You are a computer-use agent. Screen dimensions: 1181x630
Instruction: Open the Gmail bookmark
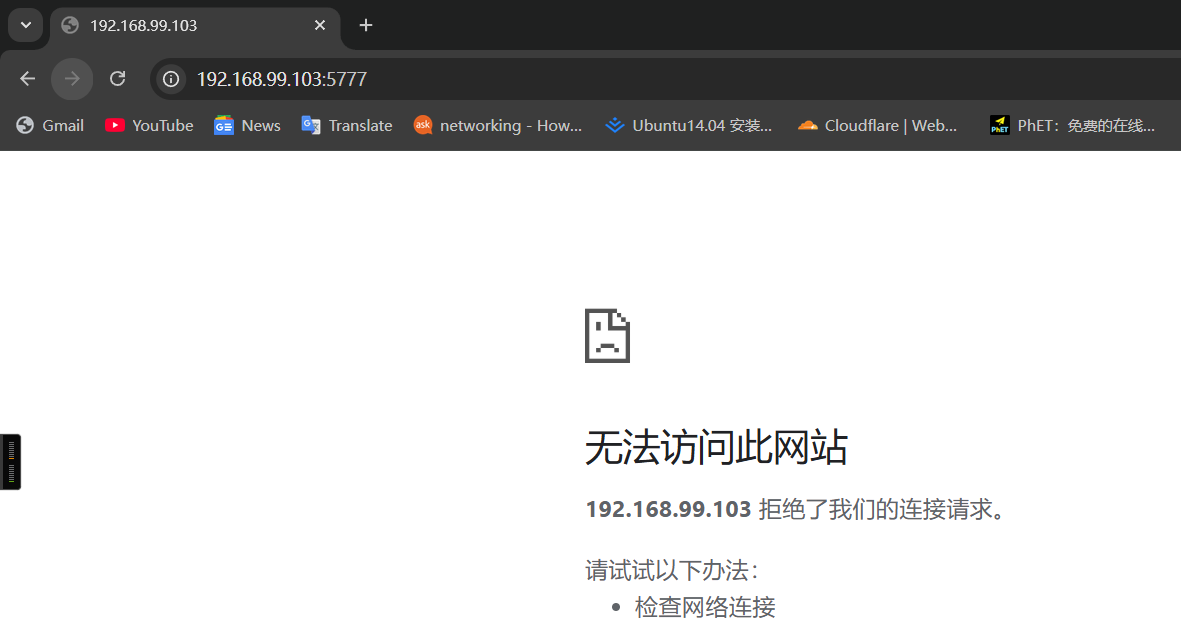point(50,126)
